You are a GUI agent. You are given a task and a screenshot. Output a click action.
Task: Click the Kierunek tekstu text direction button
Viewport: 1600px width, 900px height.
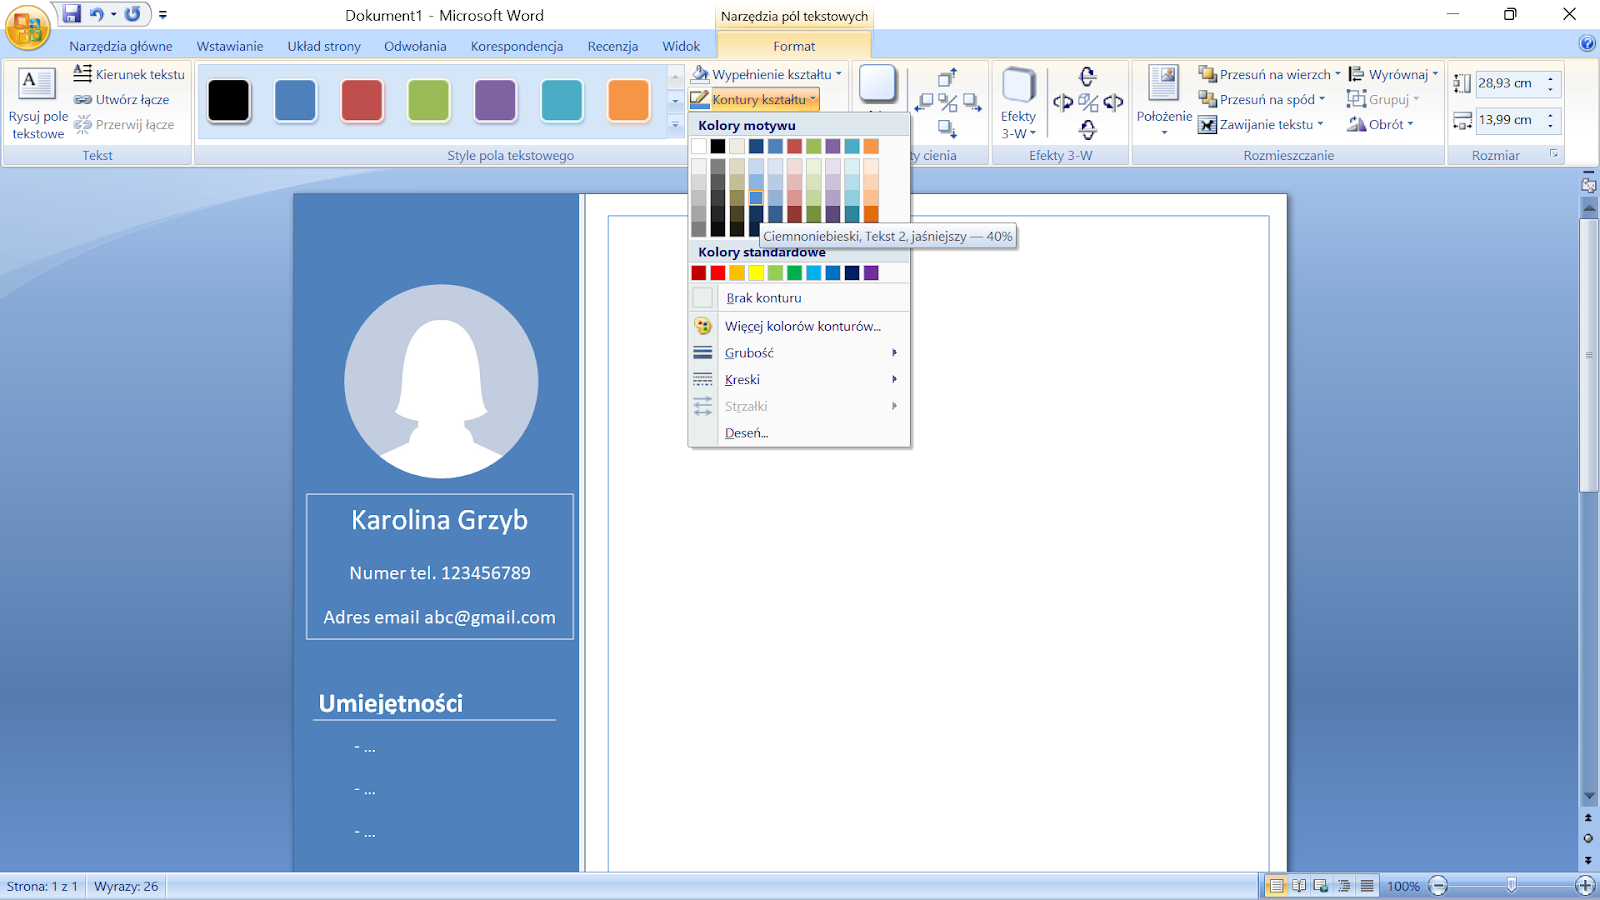point(129,74)
